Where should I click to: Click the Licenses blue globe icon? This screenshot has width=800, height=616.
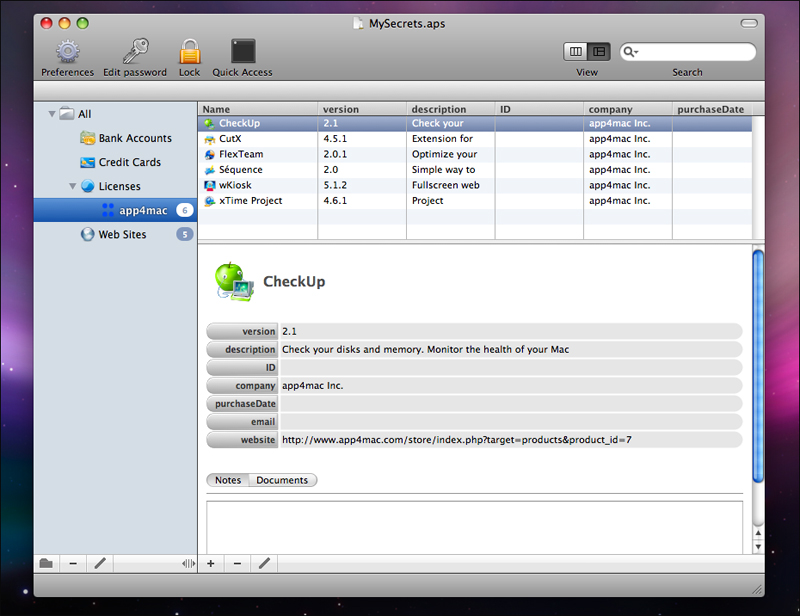point(88,186)
